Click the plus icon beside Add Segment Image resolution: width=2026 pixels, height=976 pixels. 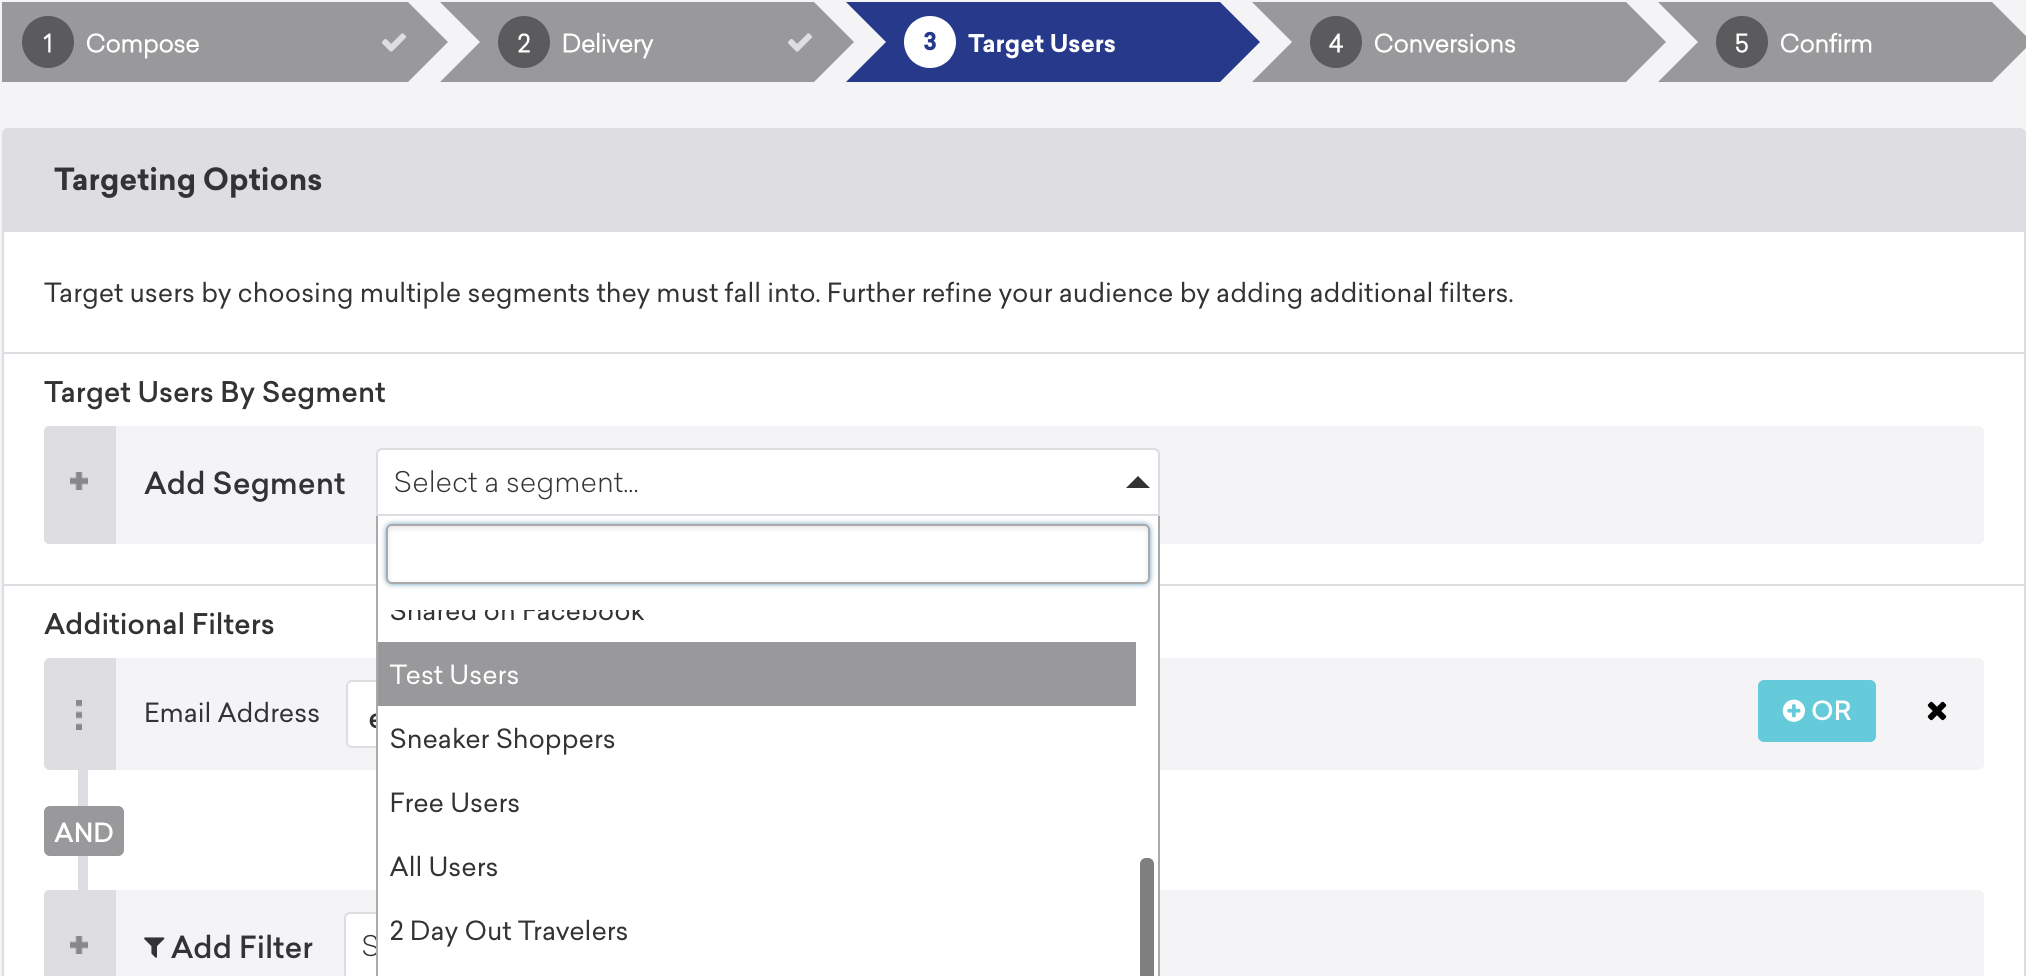coord(79,482)
